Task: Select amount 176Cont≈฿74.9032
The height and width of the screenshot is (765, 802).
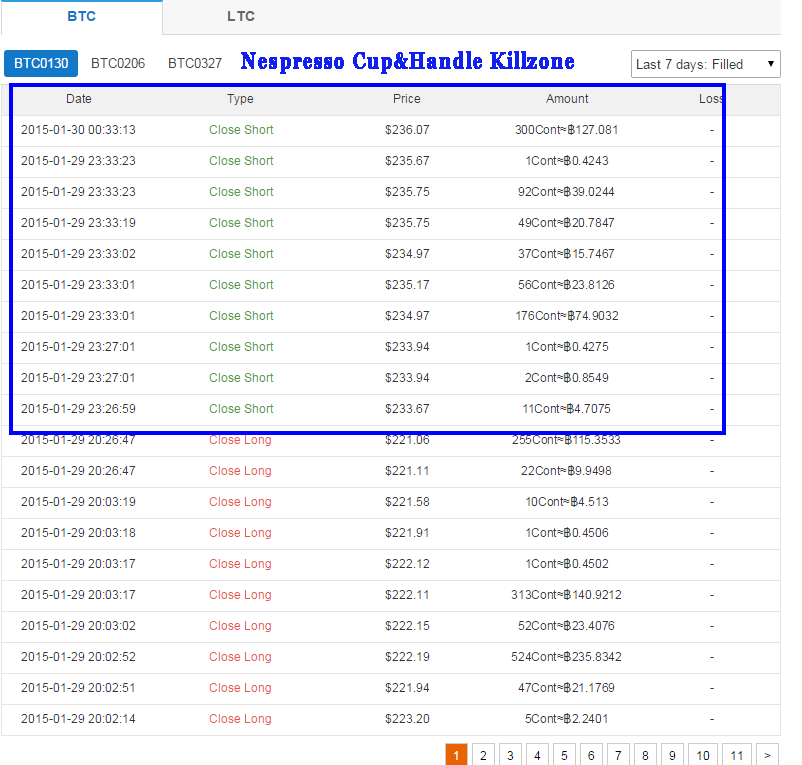Action: pyautogui.click(x=567, y=316)
